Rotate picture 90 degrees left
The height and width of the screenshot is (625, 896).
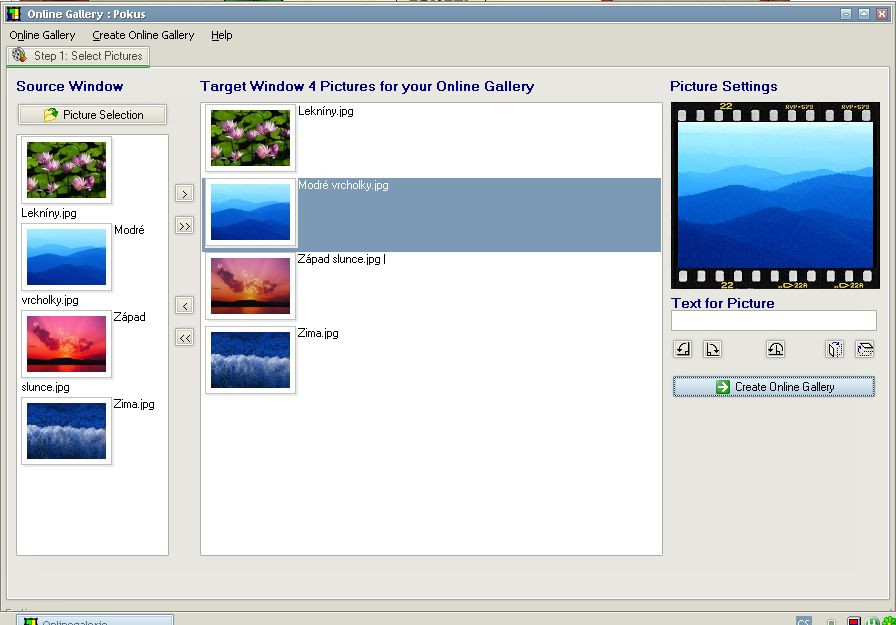point(683,349)
